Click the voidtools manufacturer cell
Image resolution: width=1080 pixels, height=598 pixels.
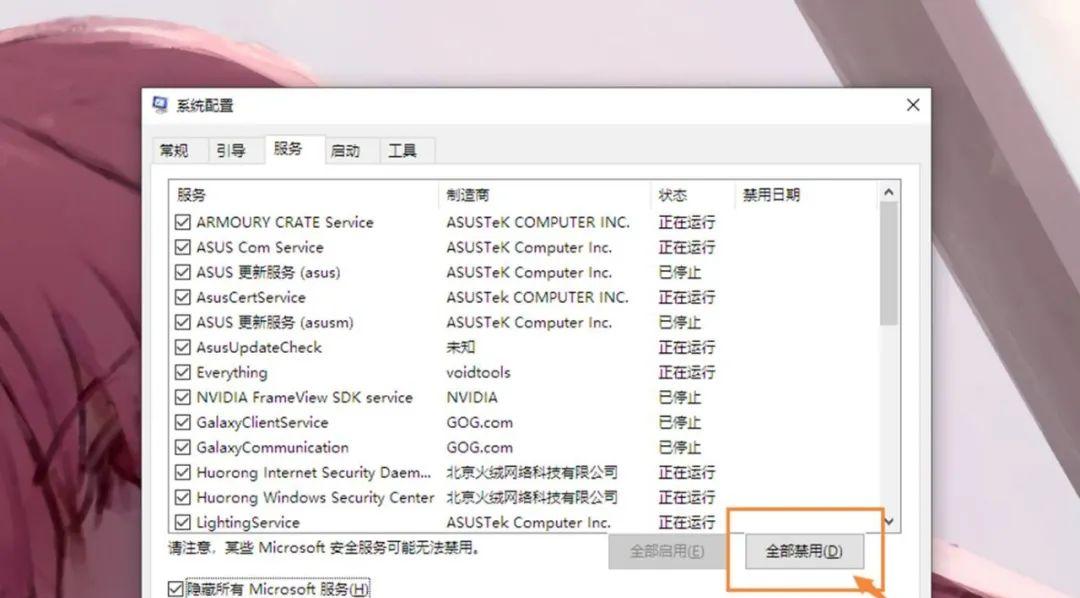coord(478,372)
